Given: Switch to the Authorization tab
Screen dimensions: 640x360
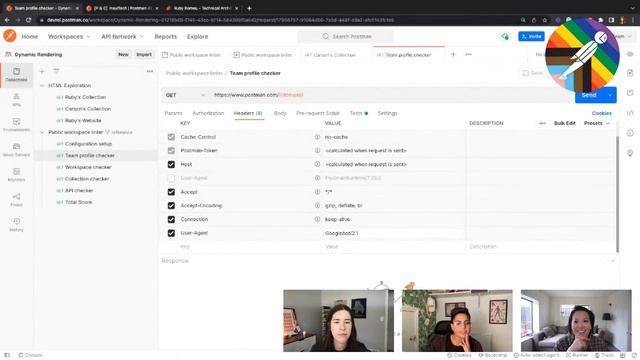Looking at the screenshot, I should (x=208, y=113).
